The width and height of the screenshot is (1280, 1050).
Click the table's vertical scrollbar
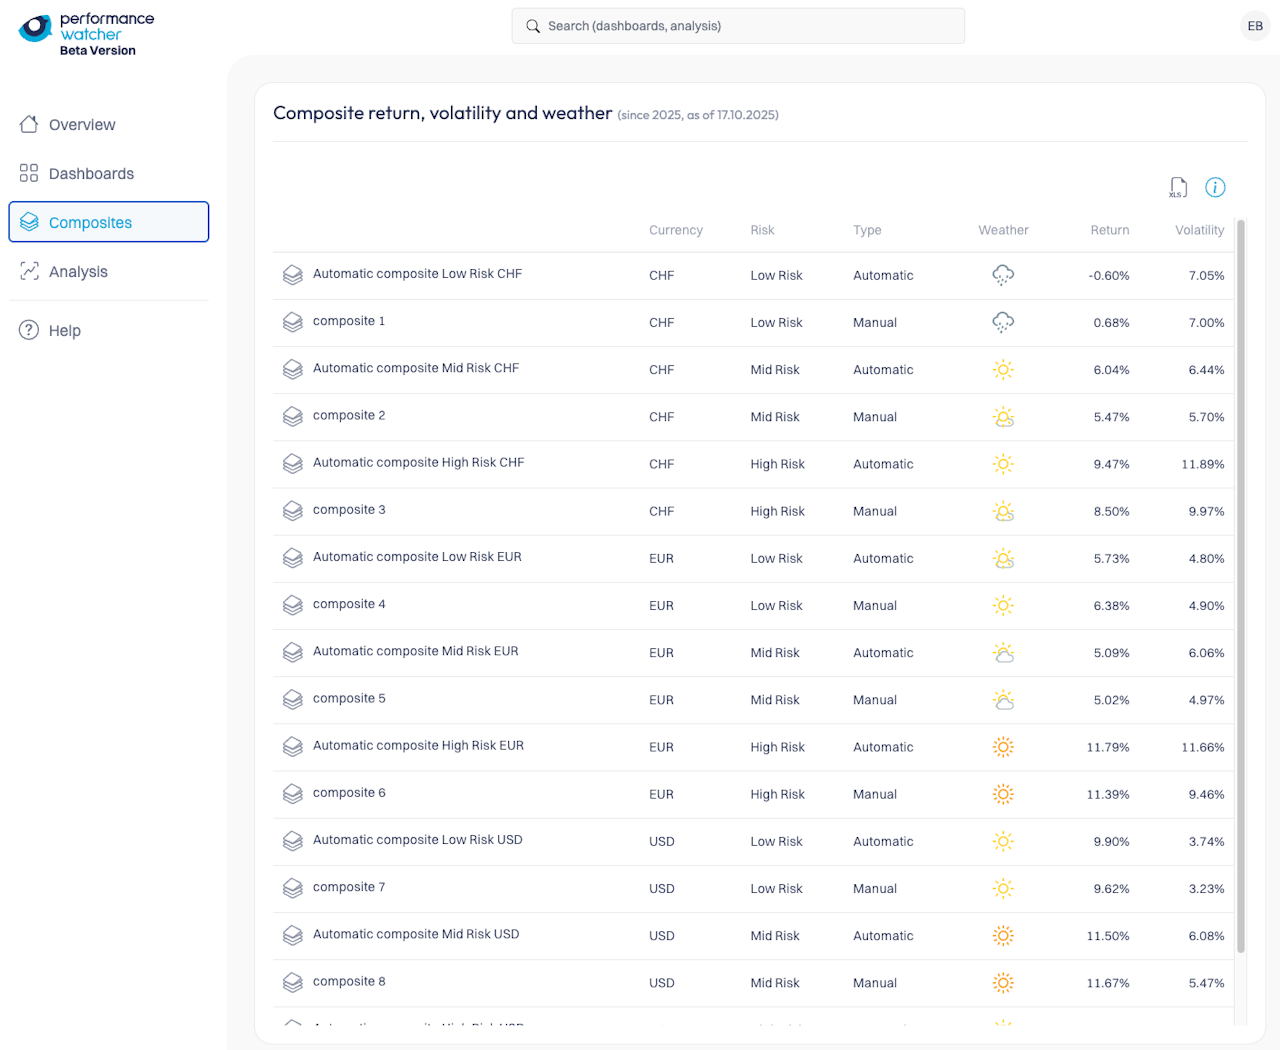(x=1241, y=580)
